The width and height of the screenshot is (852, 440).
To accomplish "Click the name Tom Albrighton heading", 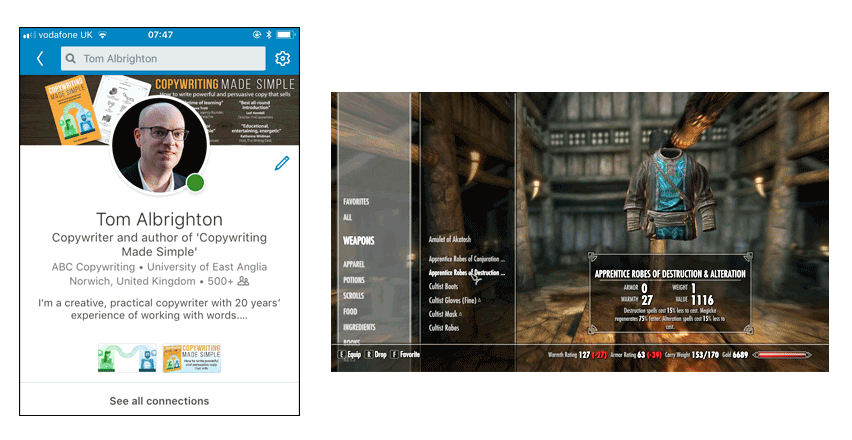I will point(159,219).
